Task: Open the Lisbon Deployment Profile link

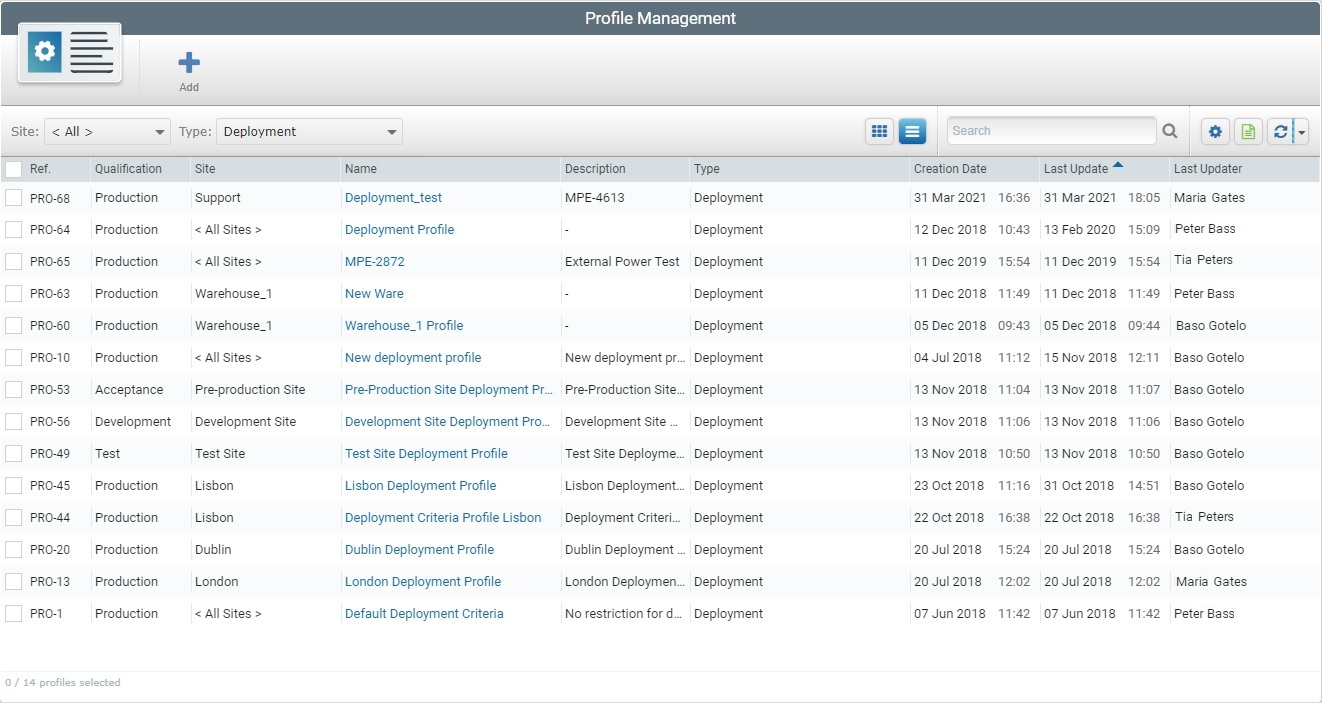Action: [x=420, y=485]
